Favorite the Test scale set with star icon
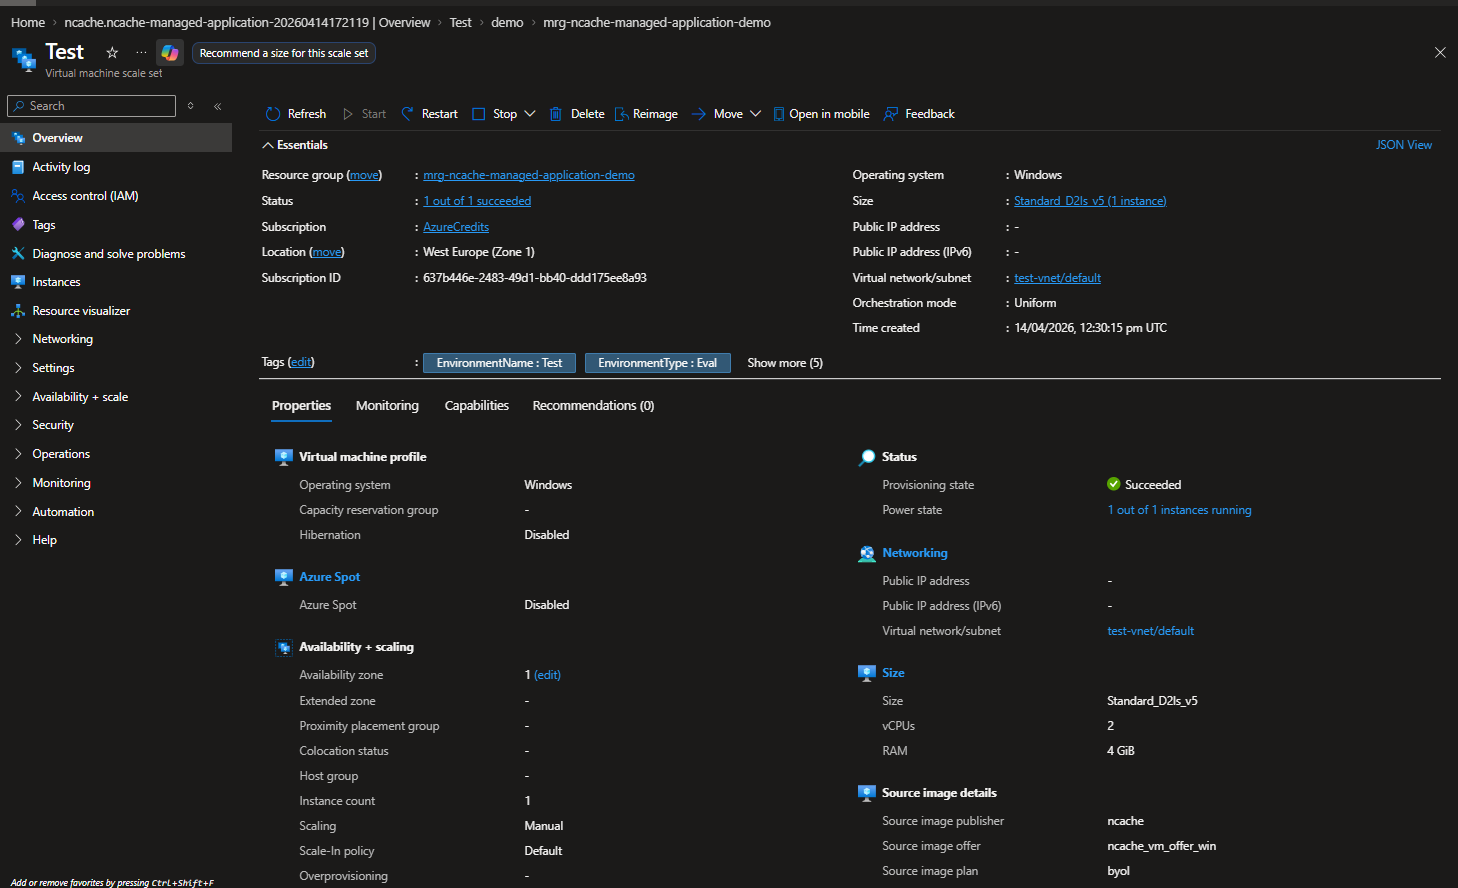Screen dimensions: 1458x888 [112, 52]
